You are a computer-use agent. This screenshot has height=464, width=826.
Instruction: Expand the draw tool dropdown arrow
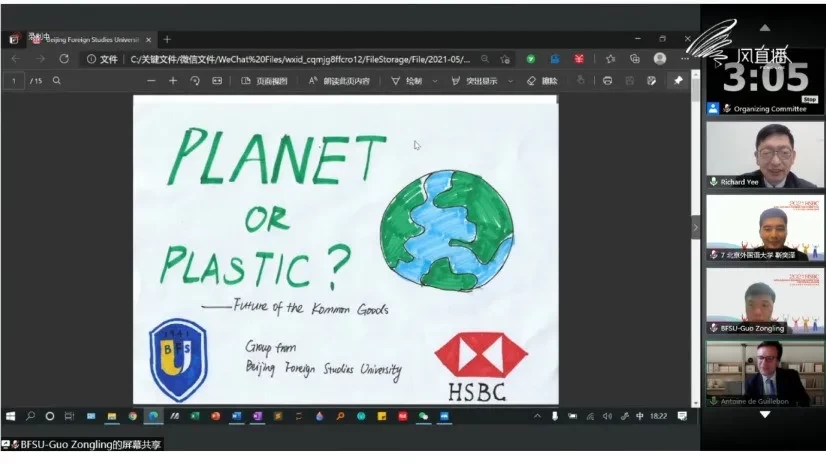point(435,81)
